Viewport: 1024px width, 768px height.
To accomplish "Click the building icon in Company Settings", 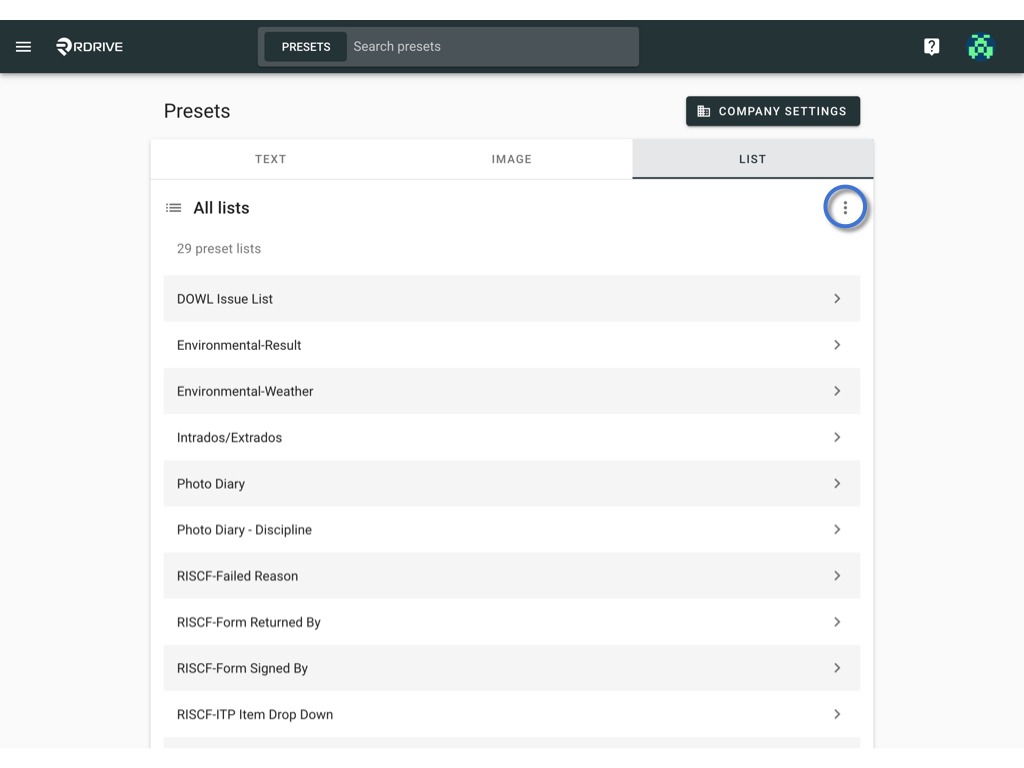I will (x=703, y=111).
